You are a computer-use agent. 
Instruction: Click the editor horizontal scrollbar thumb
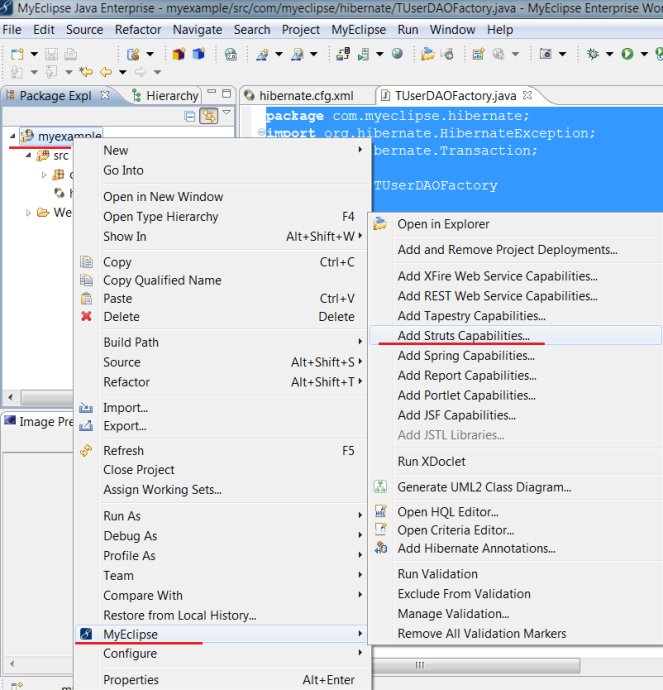[476, 665]
